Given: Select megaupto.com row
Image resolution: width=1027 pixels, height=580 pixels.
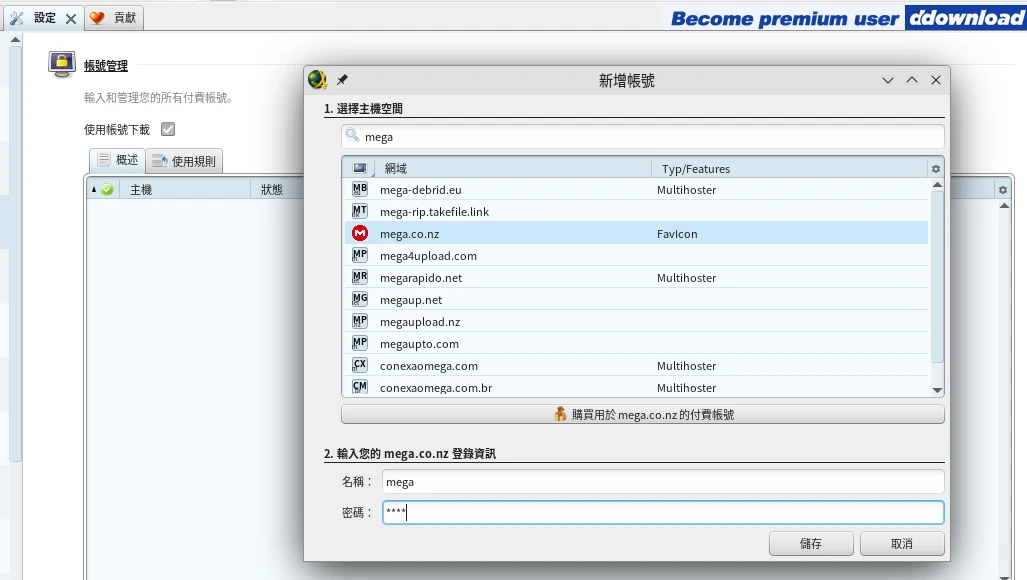Looking at the screenshot, I should click(636, 344).
